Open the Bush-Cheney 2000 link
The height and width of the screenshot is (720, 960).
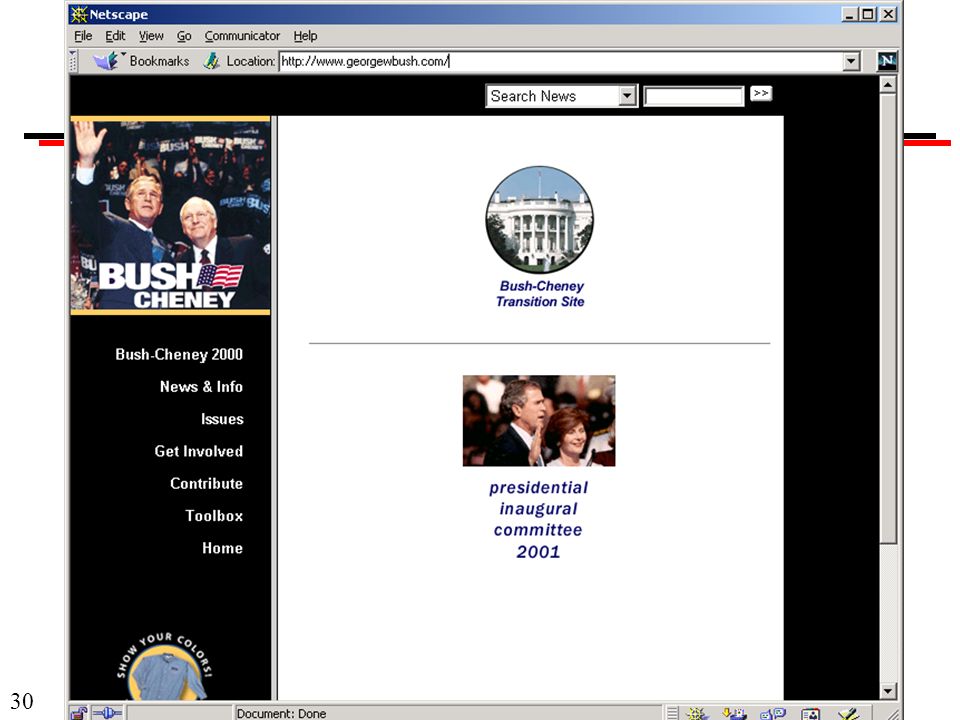[179, 354]
